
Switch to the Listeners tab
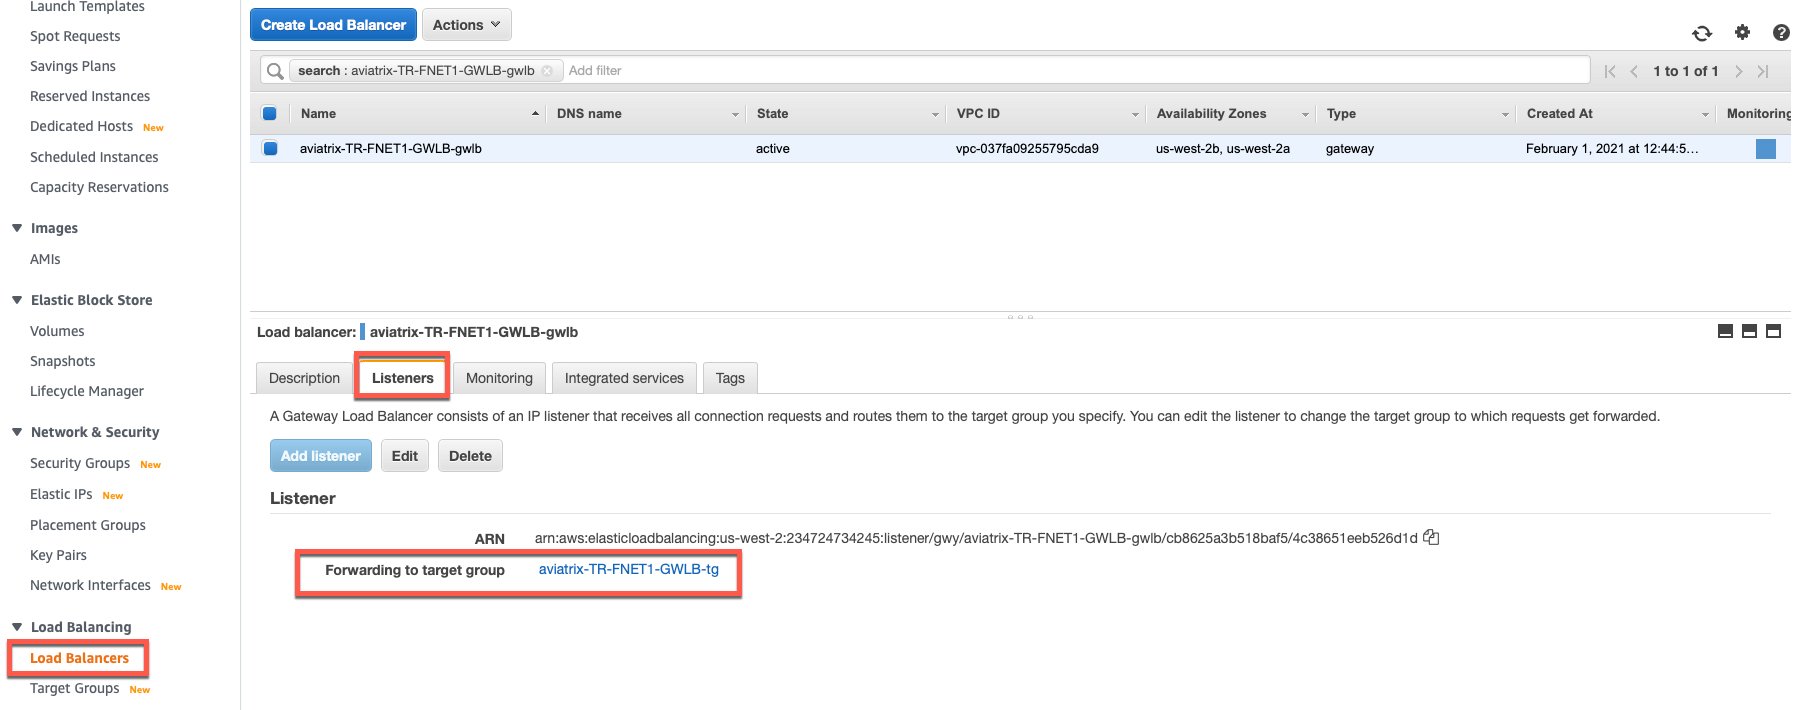point(402,378)
